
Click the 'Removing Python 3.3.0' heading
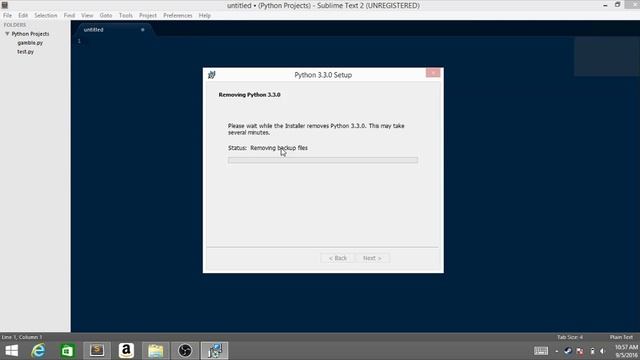pyautogui.click(x=249, y=95)
